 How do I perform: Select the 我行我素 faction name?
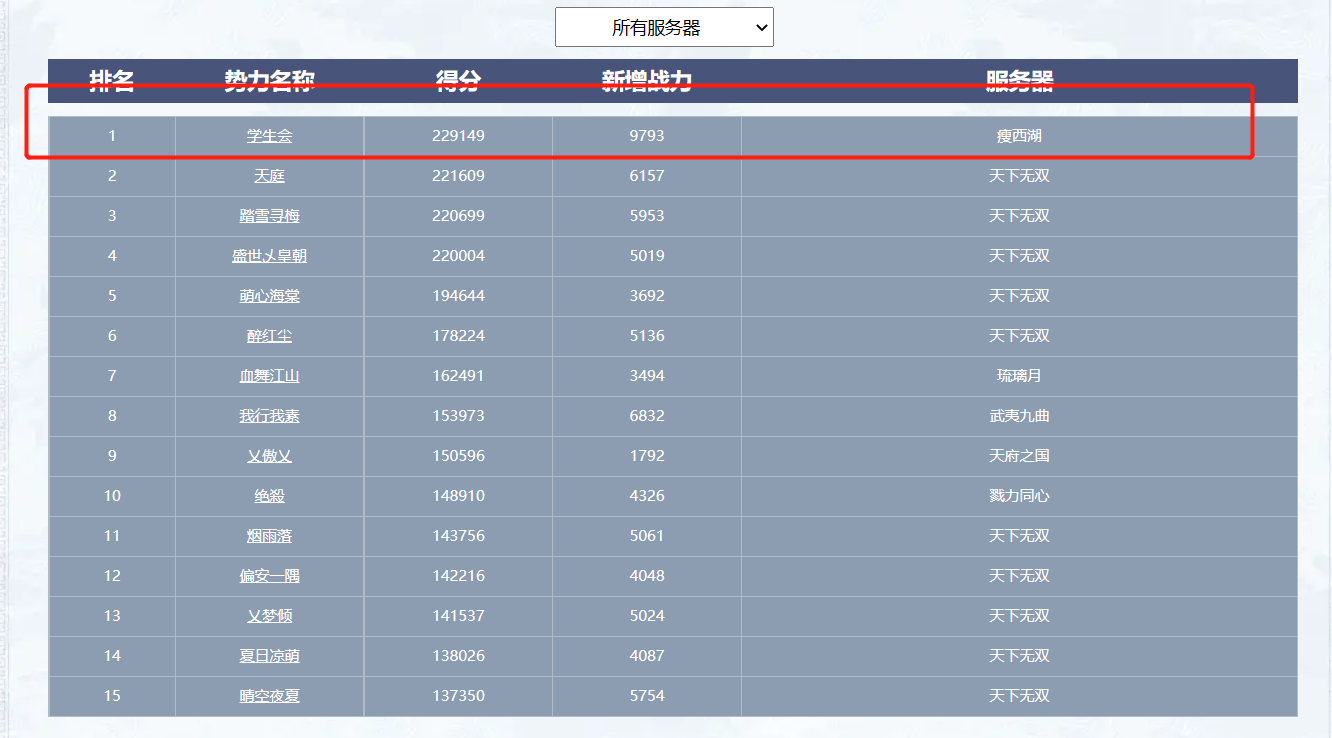[269, 416]
